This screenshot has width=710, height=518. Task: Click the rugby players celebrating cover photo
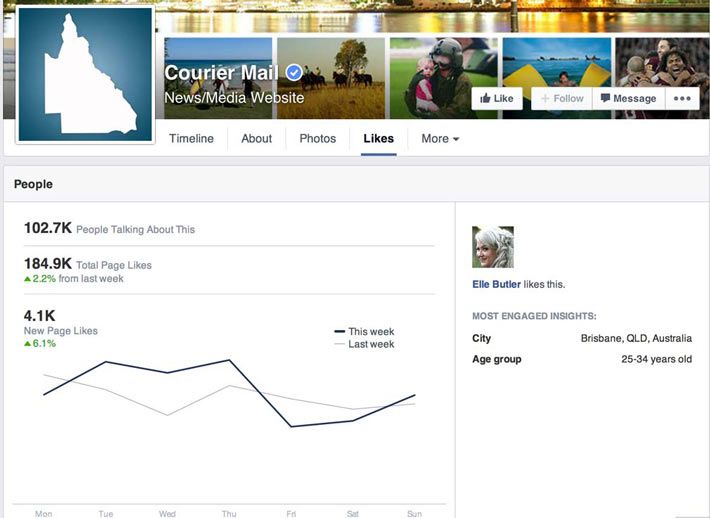[662, 78]
